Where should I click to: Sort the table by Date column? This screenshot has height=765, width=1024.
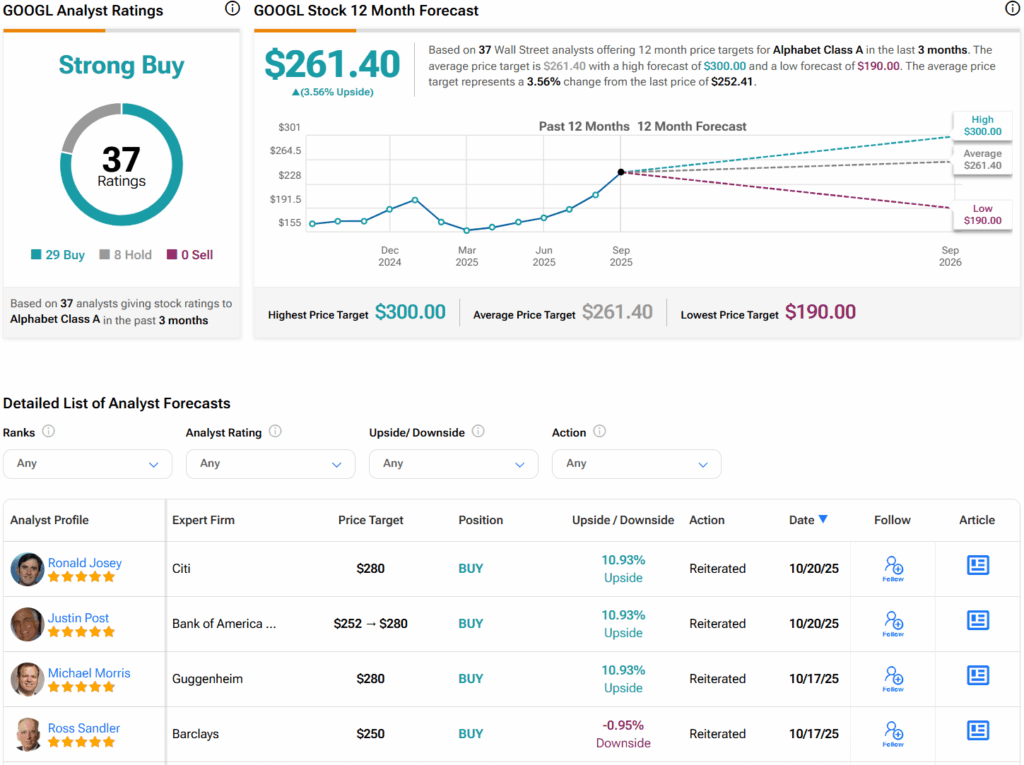coord(807,520)
